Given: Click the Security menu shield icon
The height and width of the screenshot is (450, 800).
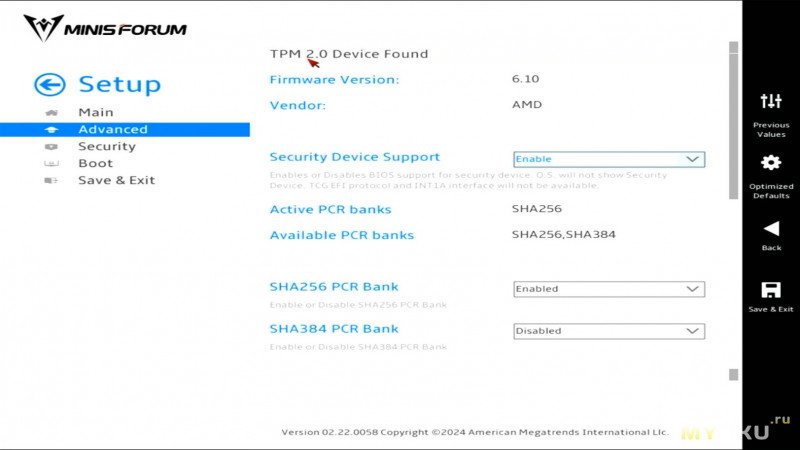Looking at the screenshot, I should pos(51,147).
